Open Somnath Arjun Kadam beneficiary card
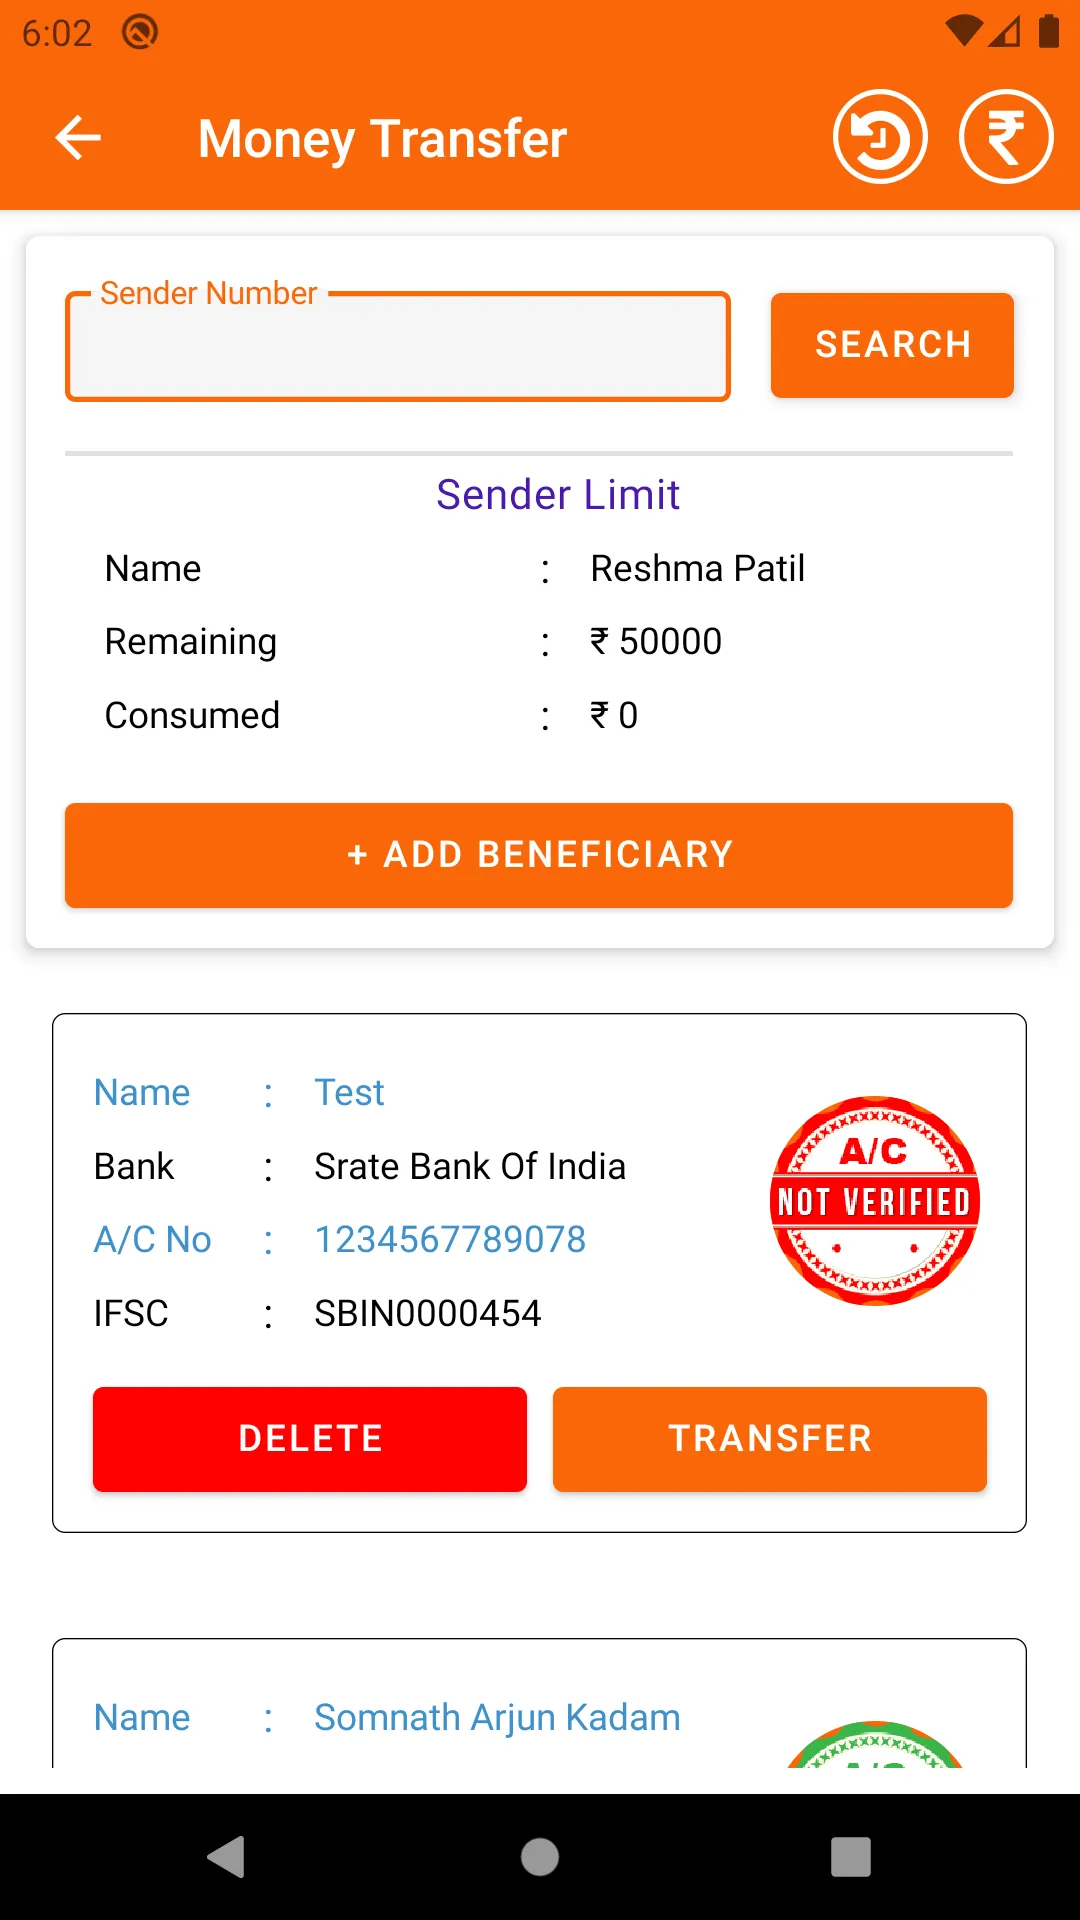This screenshot has width=1080, height=1920. coord(539,1703)
